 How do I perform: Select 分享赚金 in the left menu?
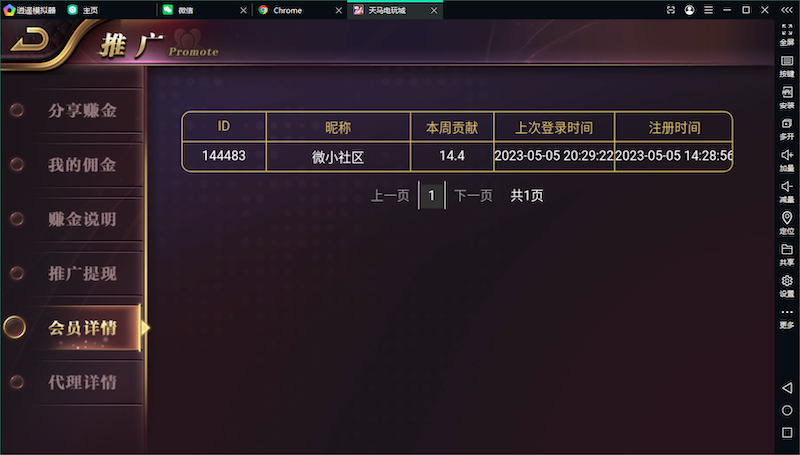[x=82, y=110]
